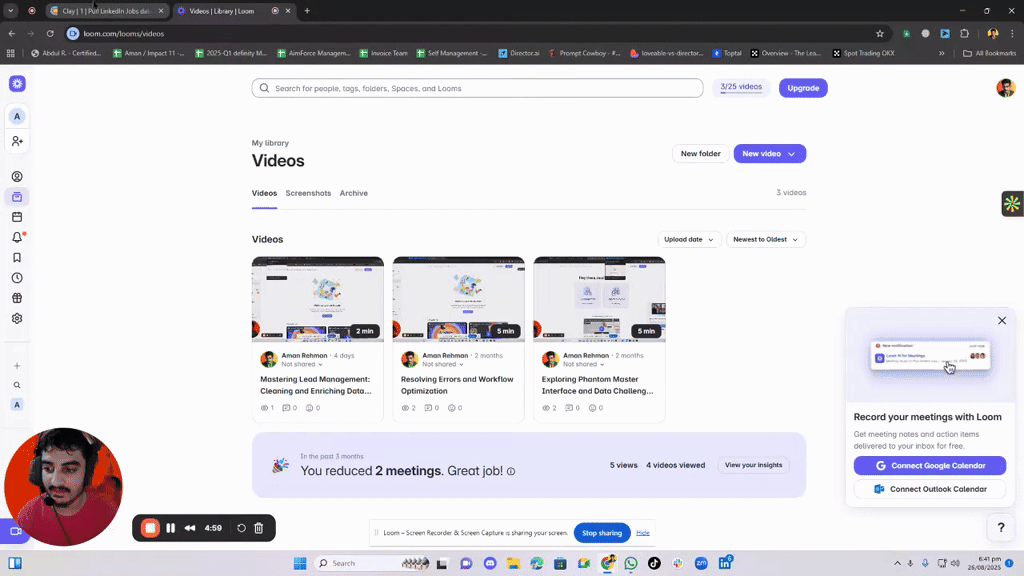This screenshot has width=1024, height=576.
Task: Delete the recording via the trash icon
Action: 258,528
